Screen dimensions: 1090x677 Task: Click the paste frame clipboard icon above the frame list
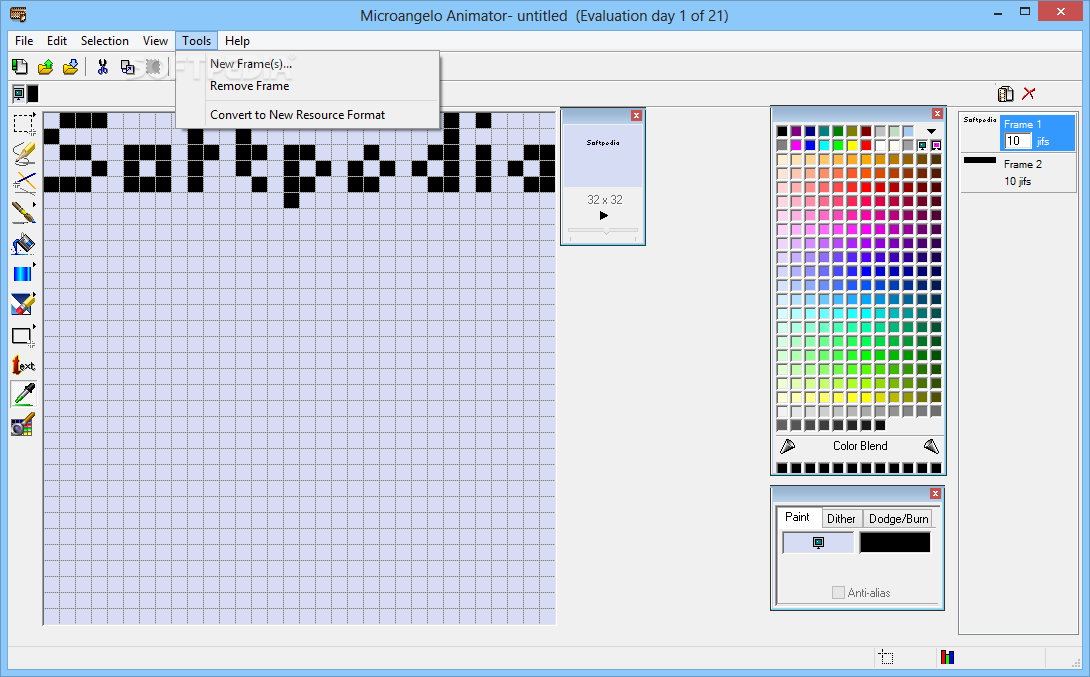coord(1005,93)
